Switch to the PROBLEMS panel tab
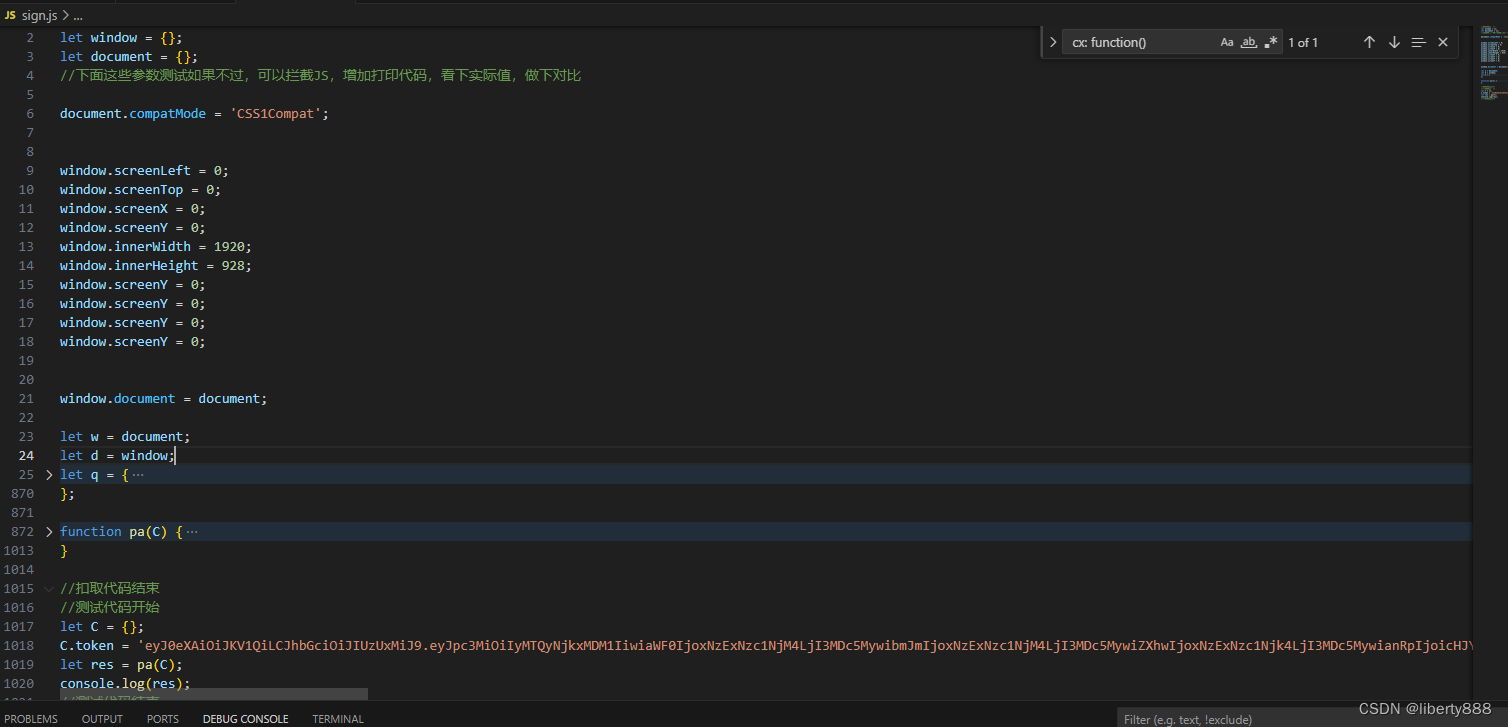 pos(31,719)
